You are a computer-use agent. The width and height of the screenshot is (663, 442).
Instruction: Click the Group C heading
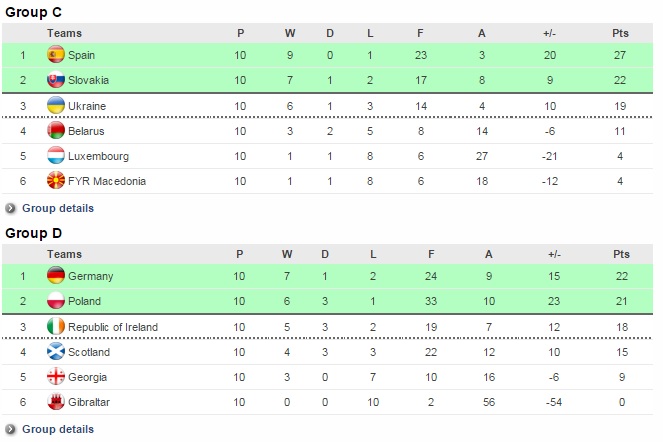point(34,12)
